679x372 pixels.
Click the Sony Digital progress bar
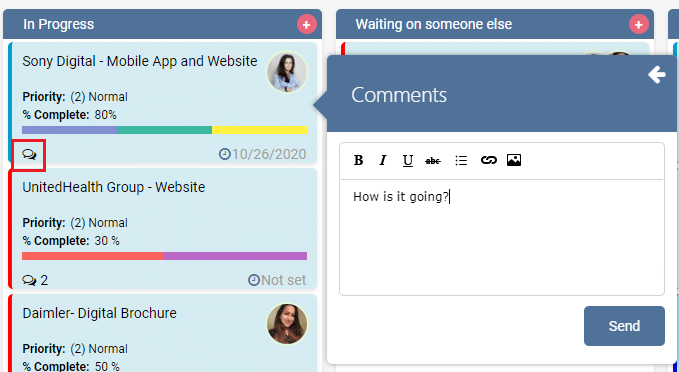tap(165, 130)
